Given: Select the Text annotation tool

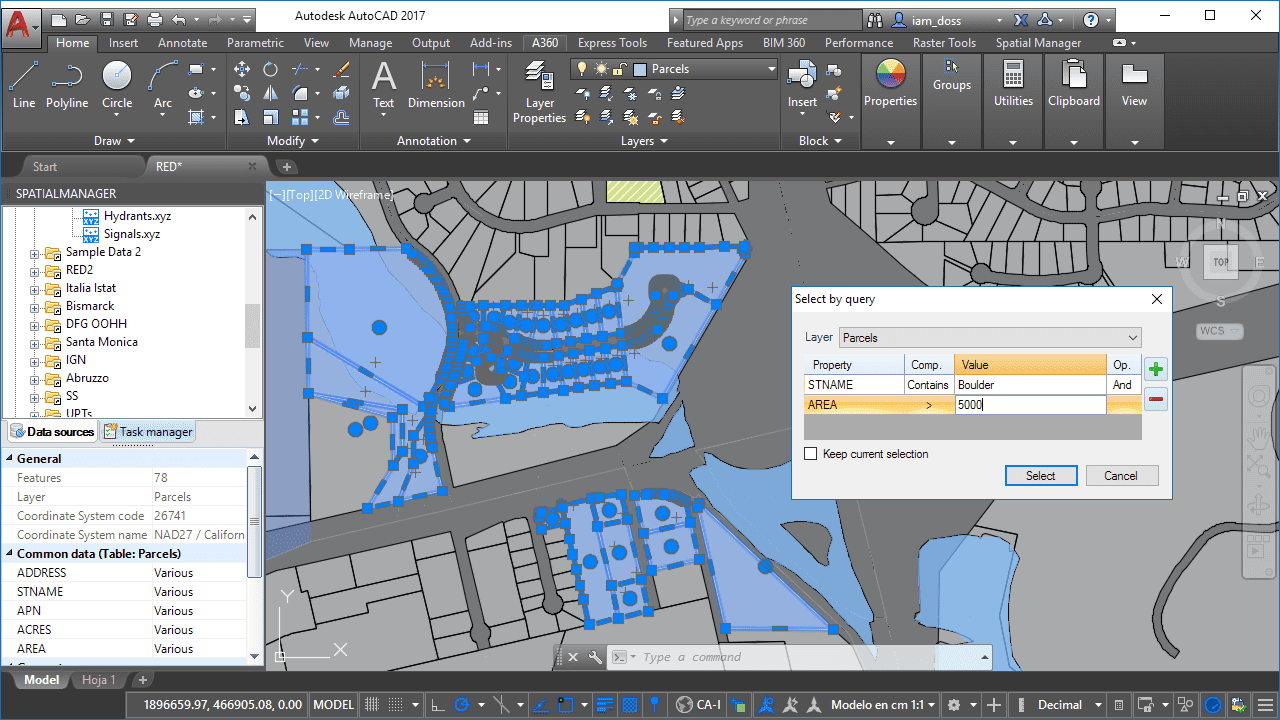Looking at the screenshot, I should click(x=384, y=85).
